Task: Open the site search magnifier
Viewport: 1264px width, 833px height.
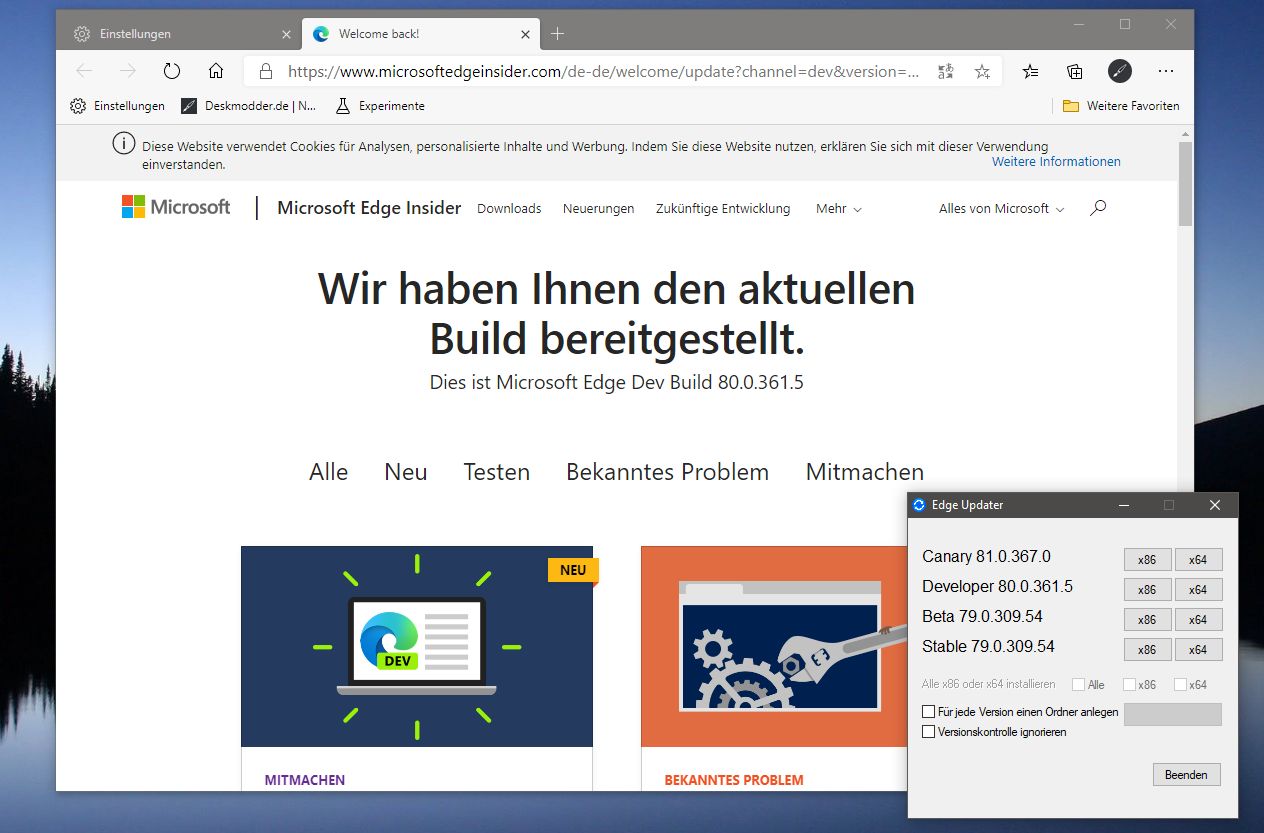Action: pos(1098,208)
